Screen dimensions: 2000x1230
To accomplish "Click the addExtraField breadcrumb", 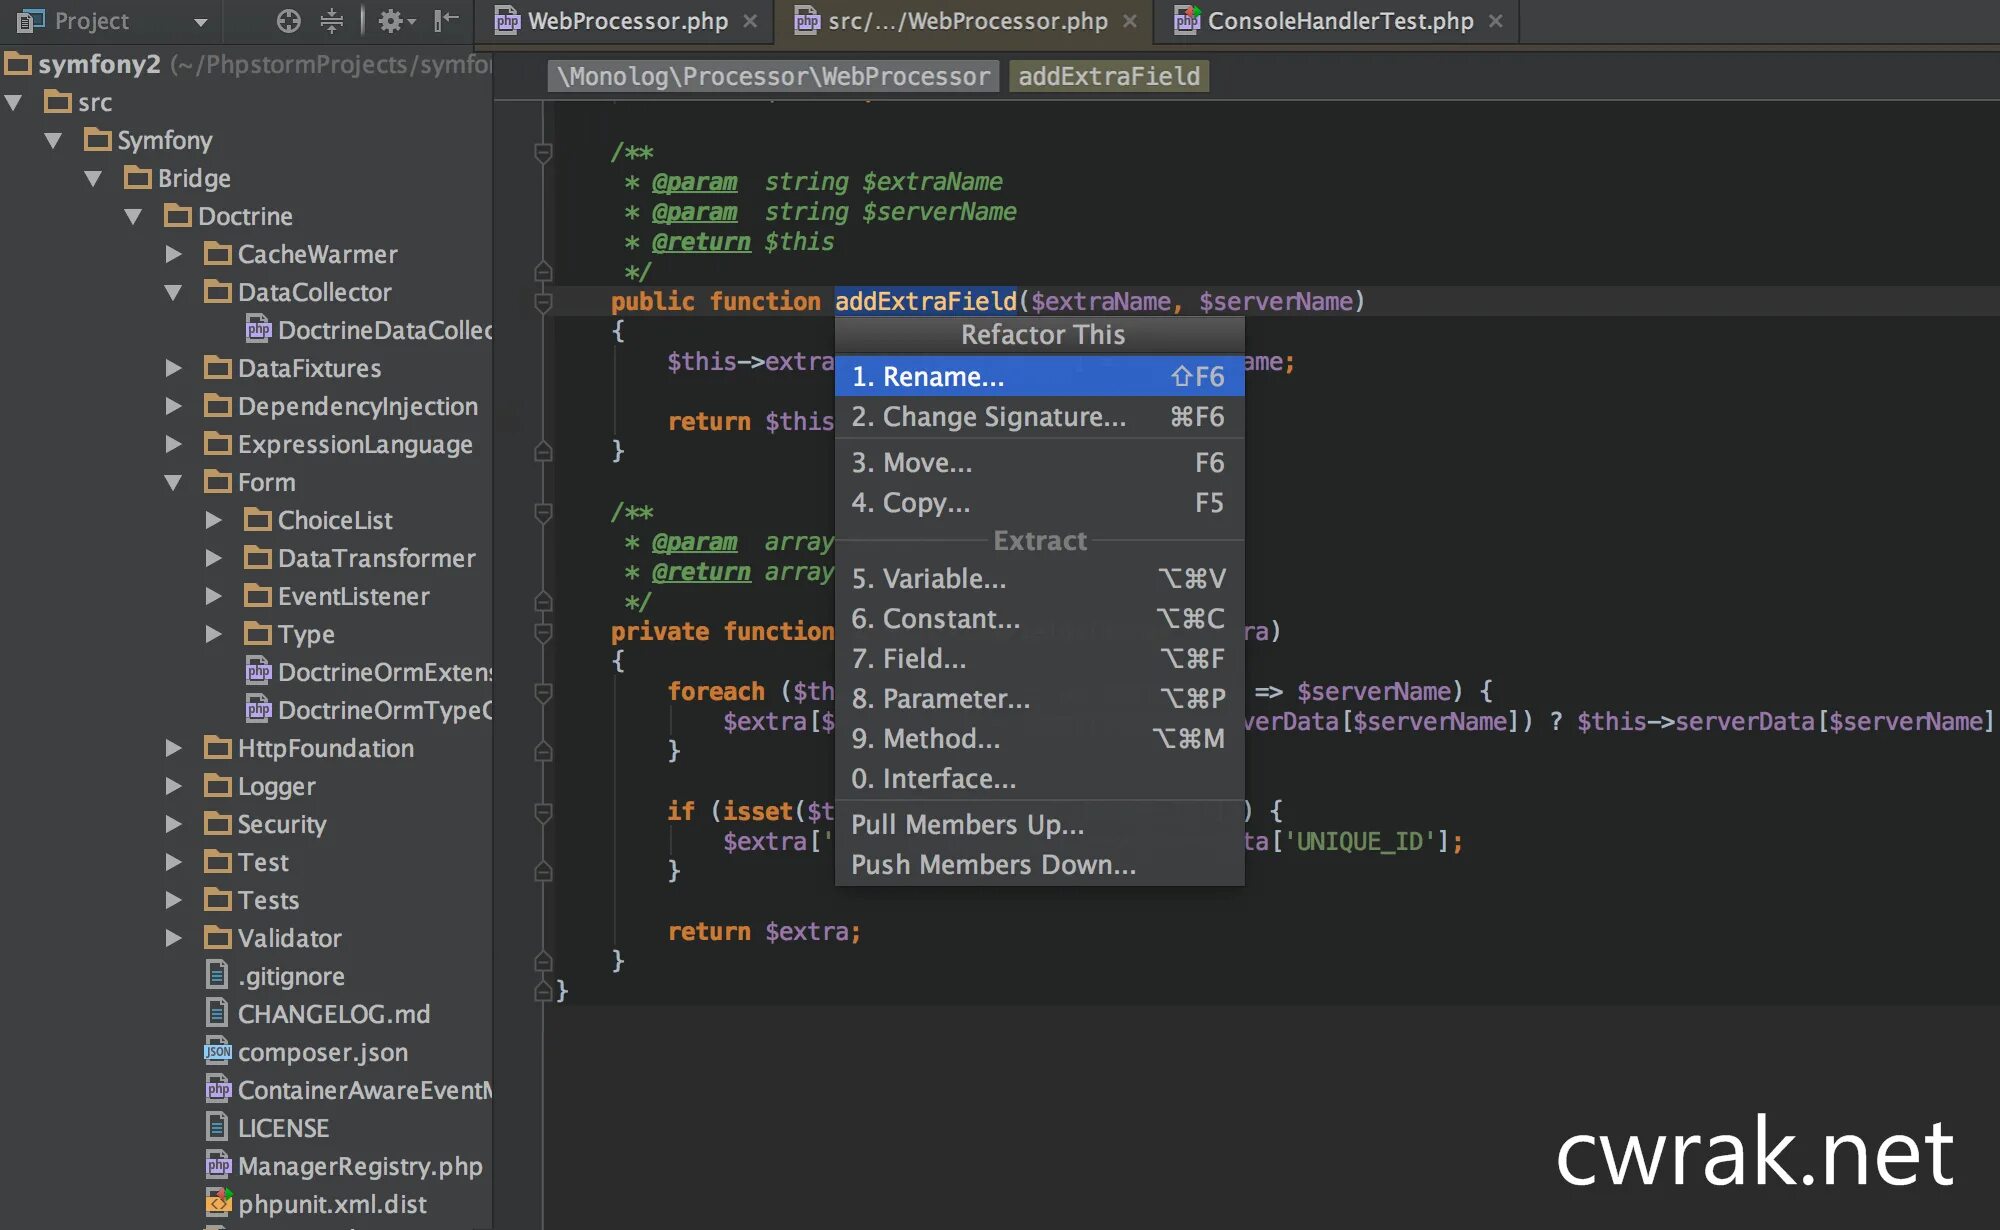I will click(1108, 76).
